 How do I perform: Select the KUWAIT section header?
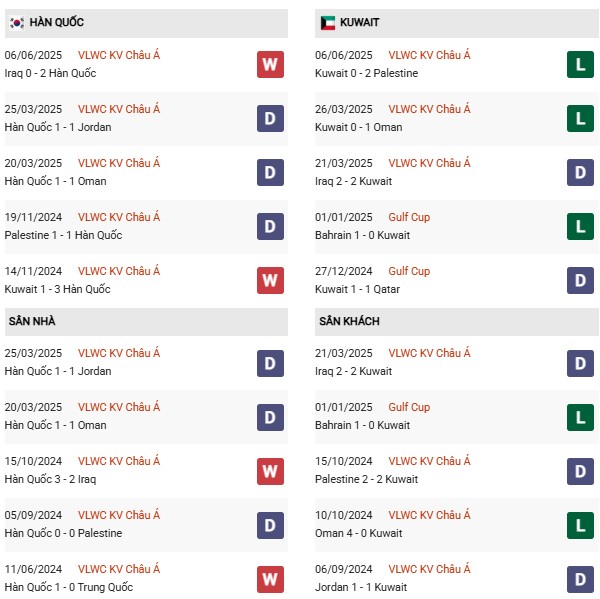coord(360,22)
